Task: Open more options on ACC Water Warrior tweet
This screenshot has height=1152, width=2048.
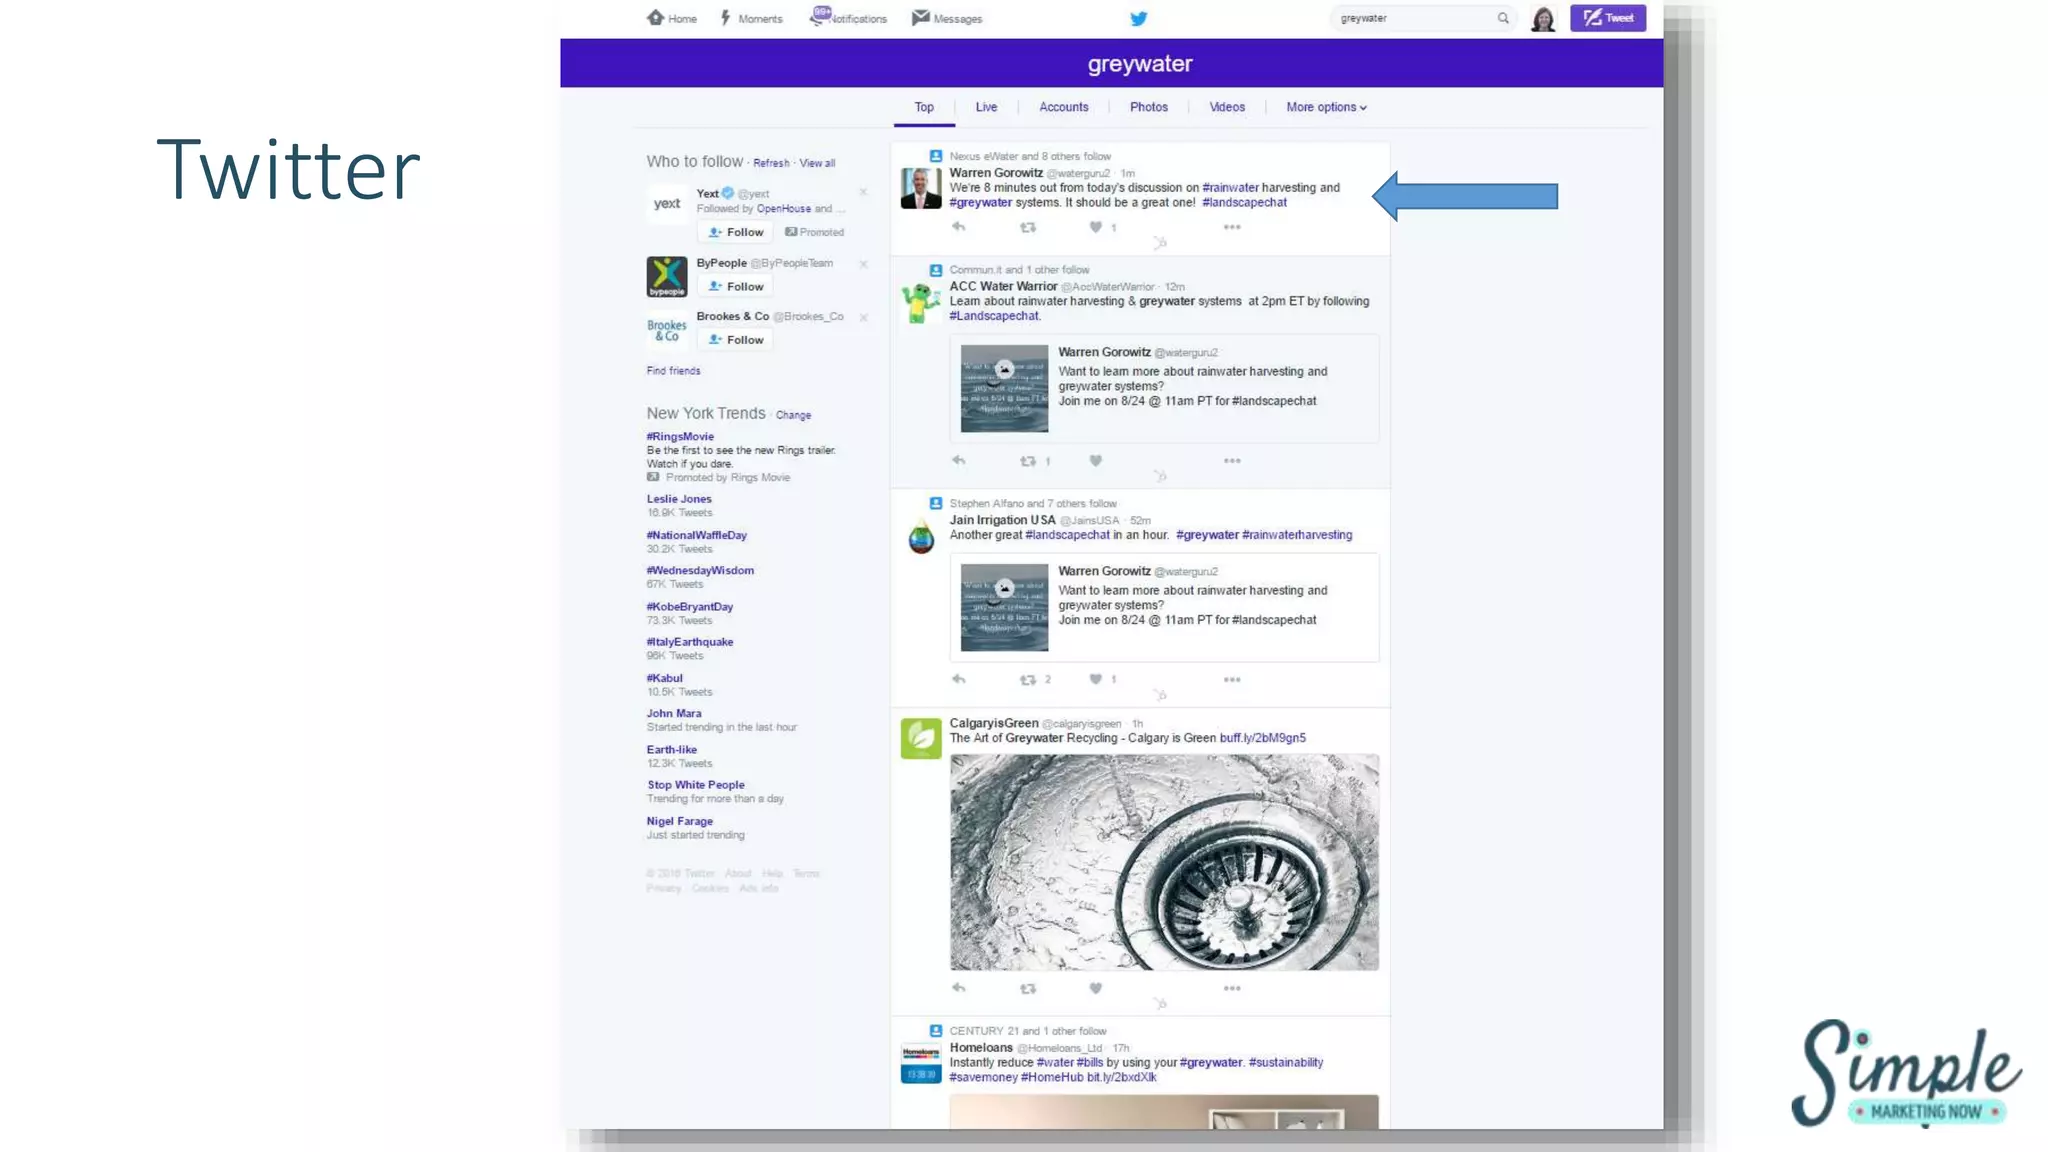Action: coord(1232,461)
